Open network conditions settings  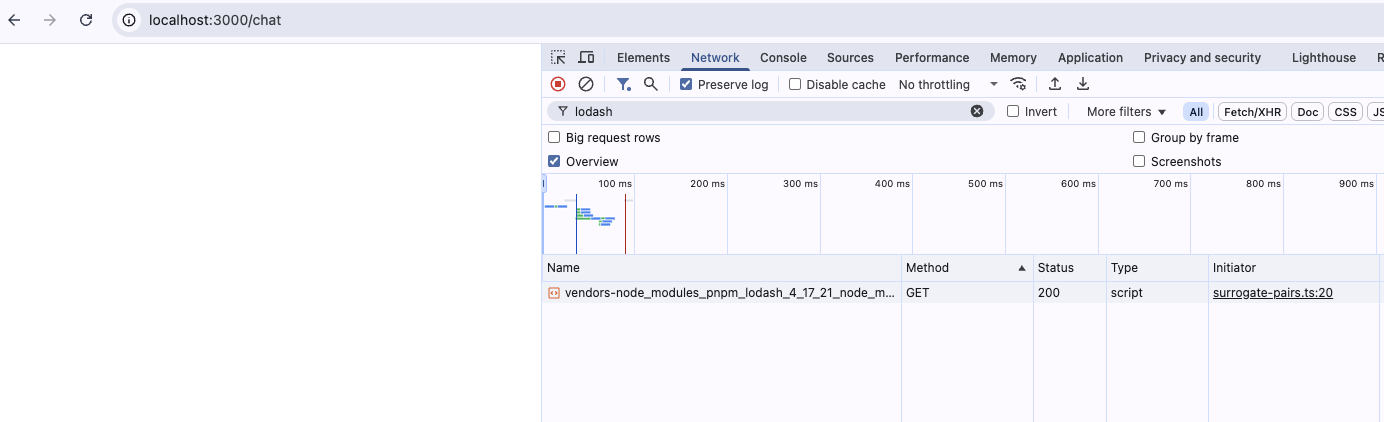click(x=1018, y=84)
